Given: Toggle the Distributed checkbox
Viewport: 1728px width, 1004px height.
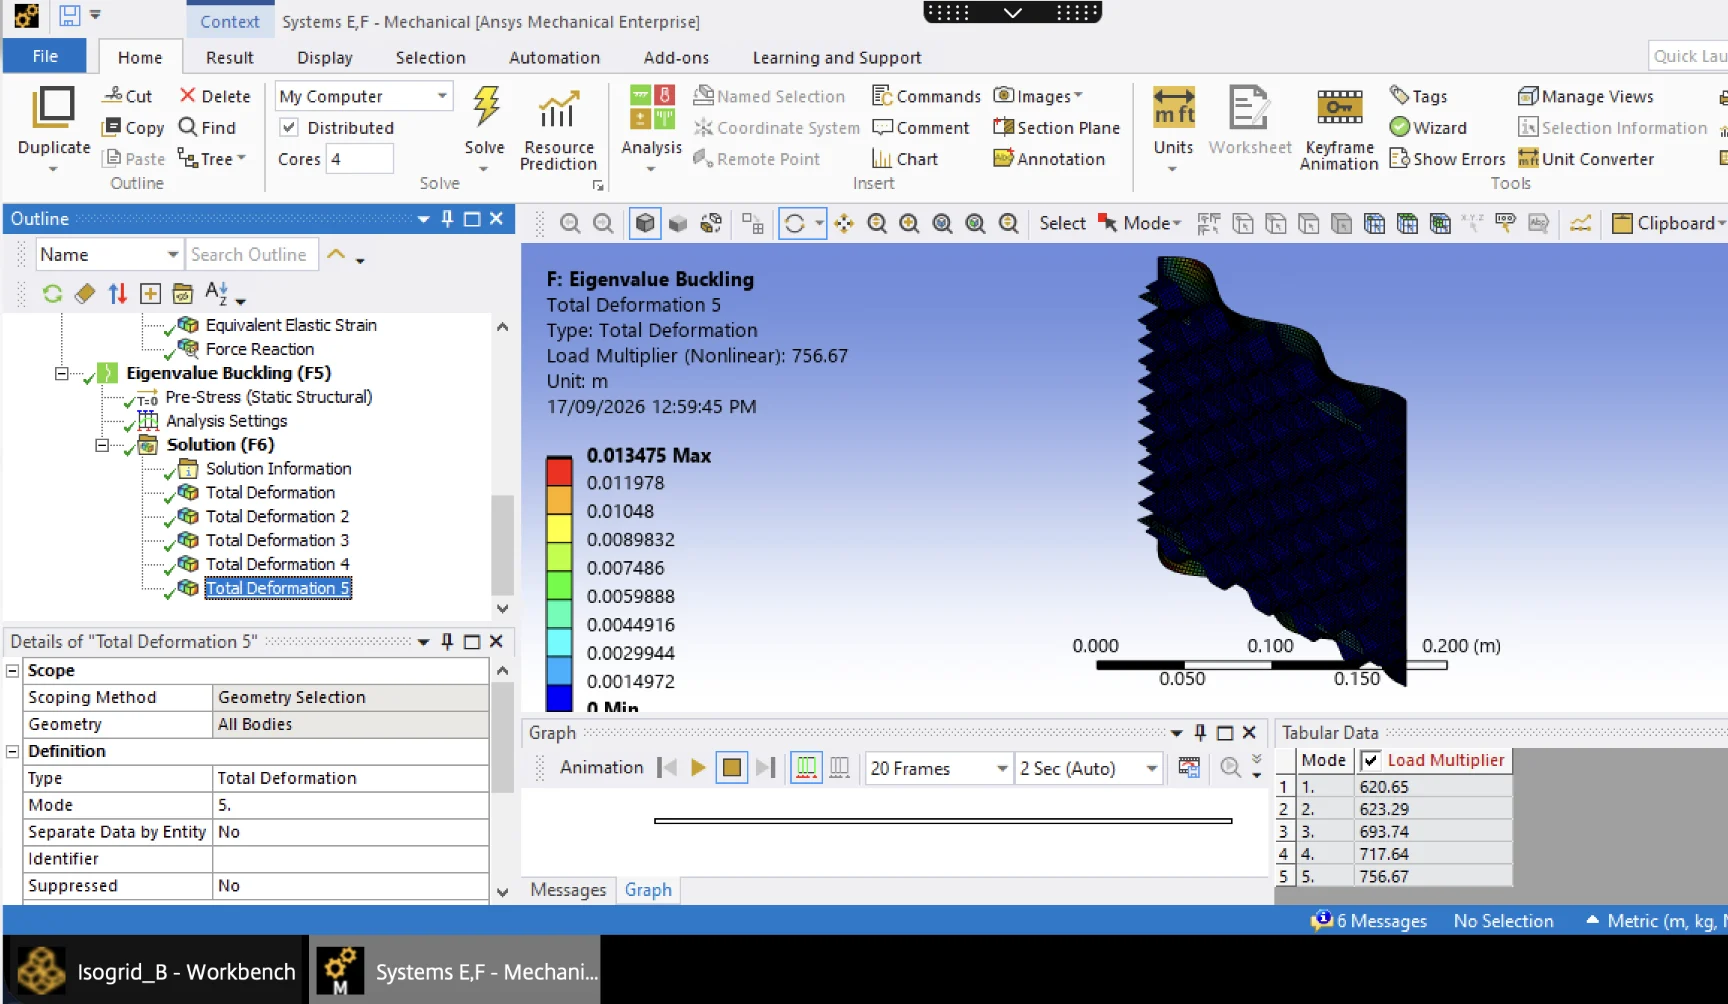Looking at the screenshot, I should click(x=289, y=127).
